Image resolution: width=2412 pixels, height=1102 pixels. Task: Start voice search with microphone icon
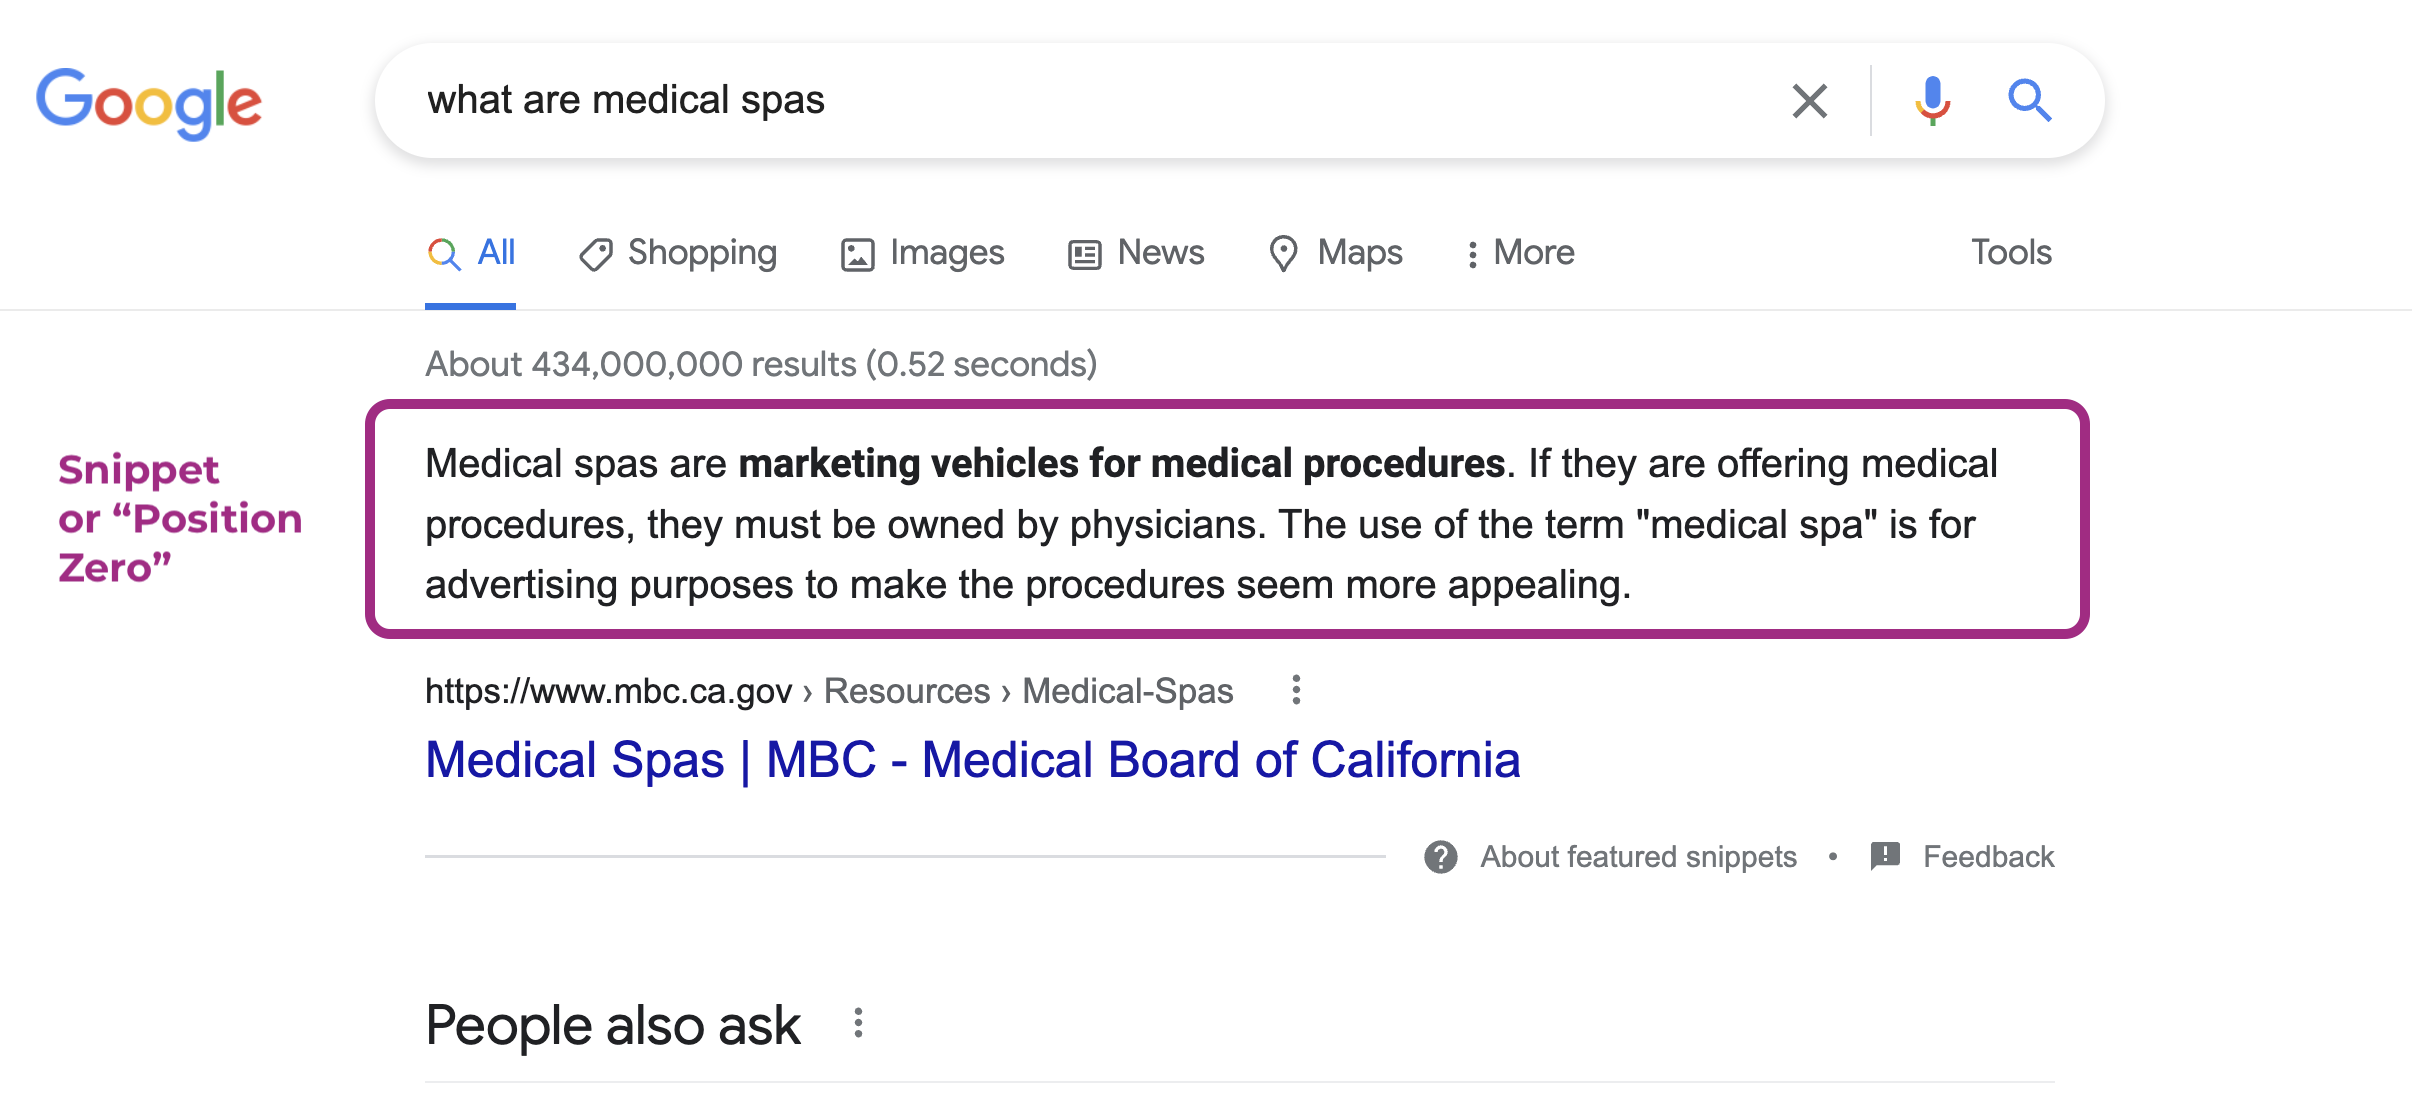tap(1932, 101)
